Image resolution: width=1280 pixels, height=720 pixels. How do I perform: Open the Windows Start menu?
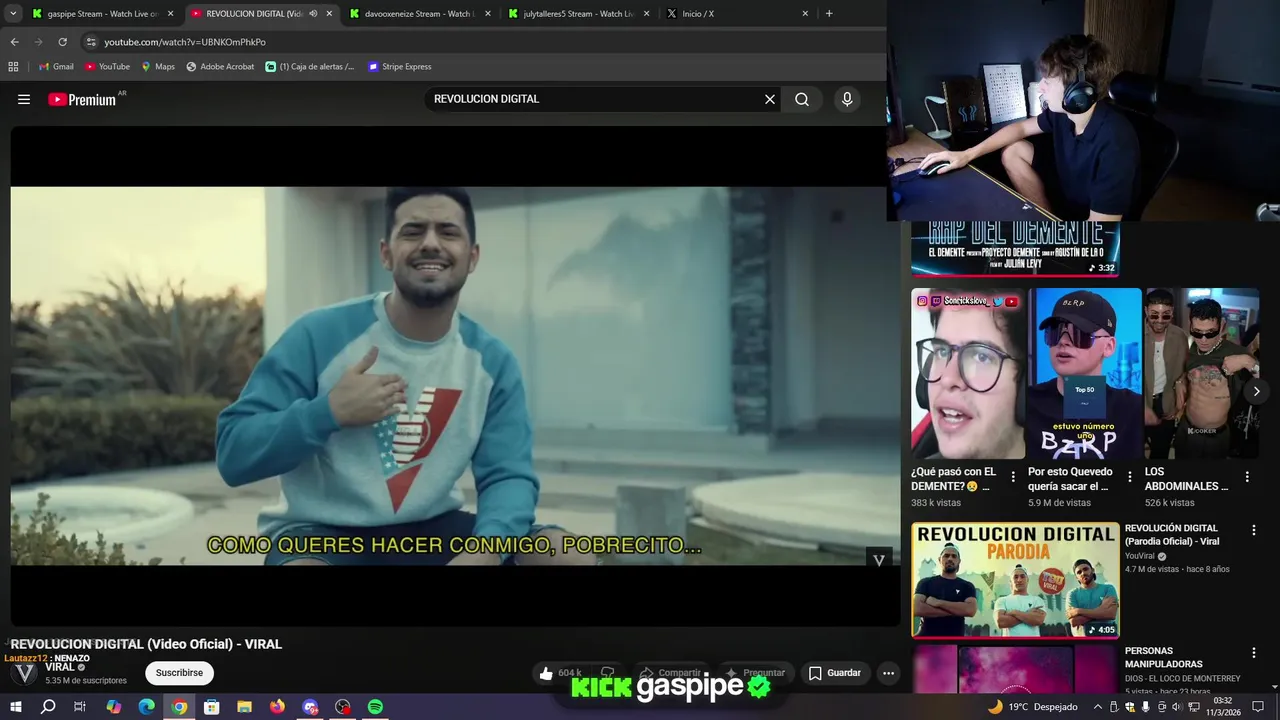click(x=15, y=707)
